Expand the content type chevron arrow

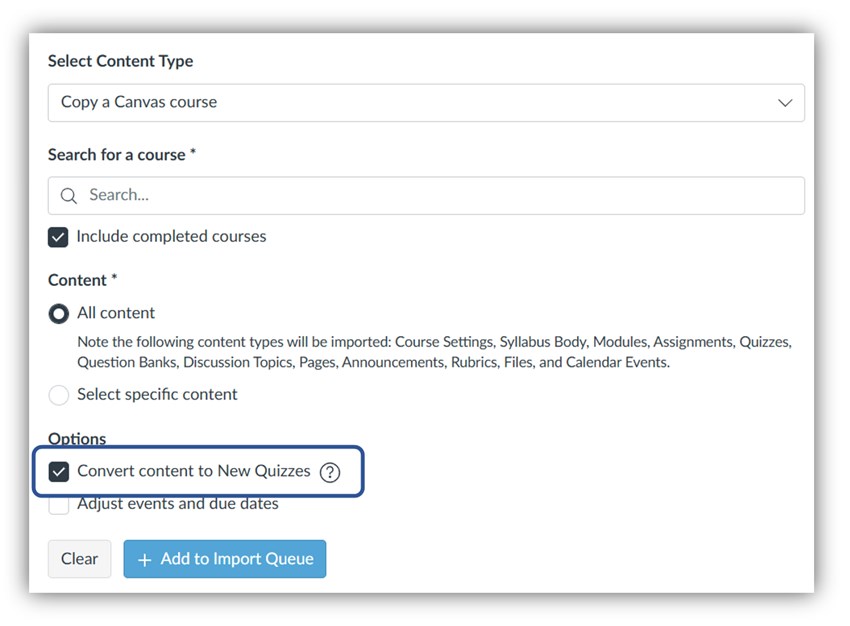(x=785, y=103)
